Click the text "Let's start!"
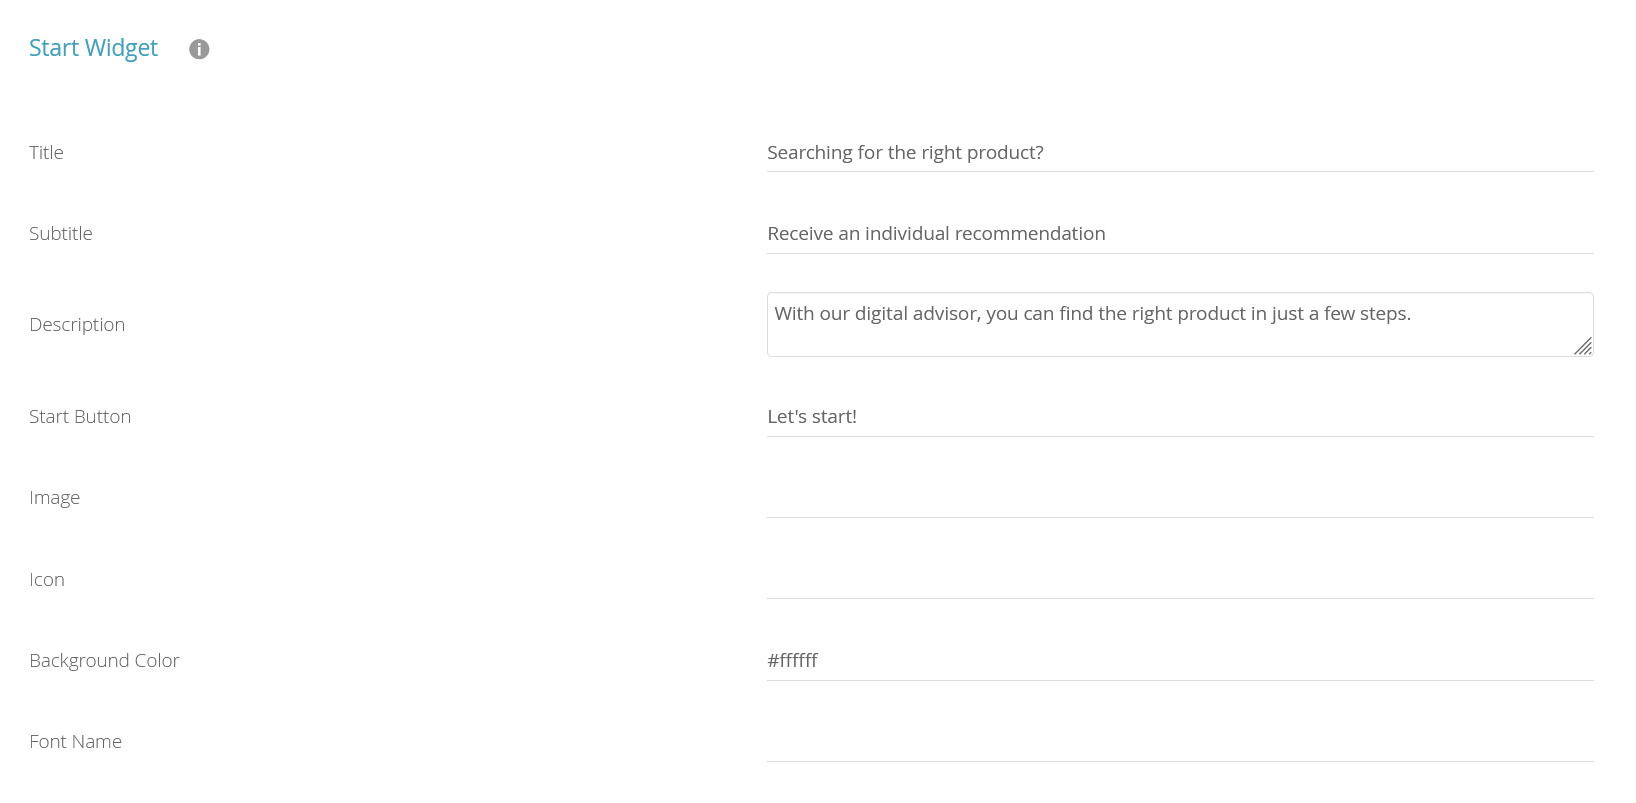Image resolution: width=1636 pixels, height=803 pixels. 812,417
